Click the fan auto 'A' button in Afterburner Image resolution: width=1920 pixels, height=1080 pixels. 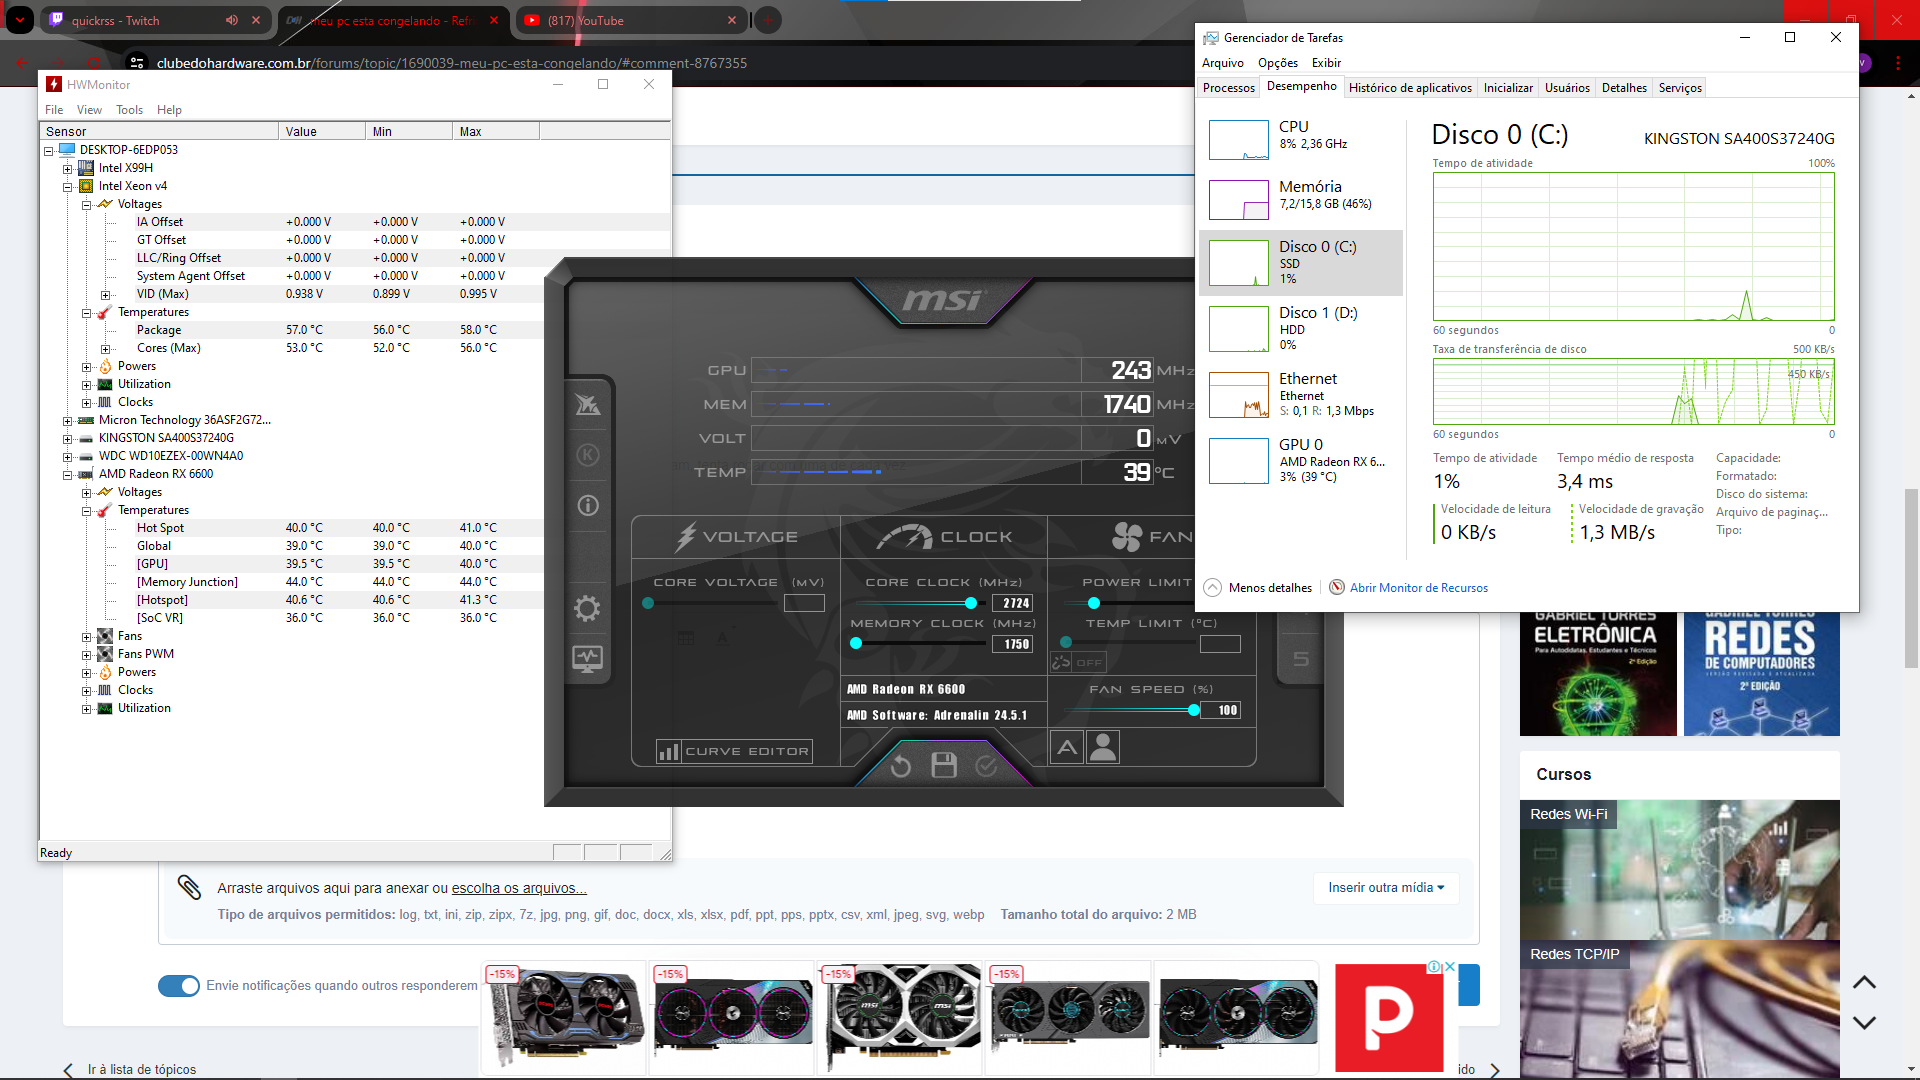(x=1068, y=747)
